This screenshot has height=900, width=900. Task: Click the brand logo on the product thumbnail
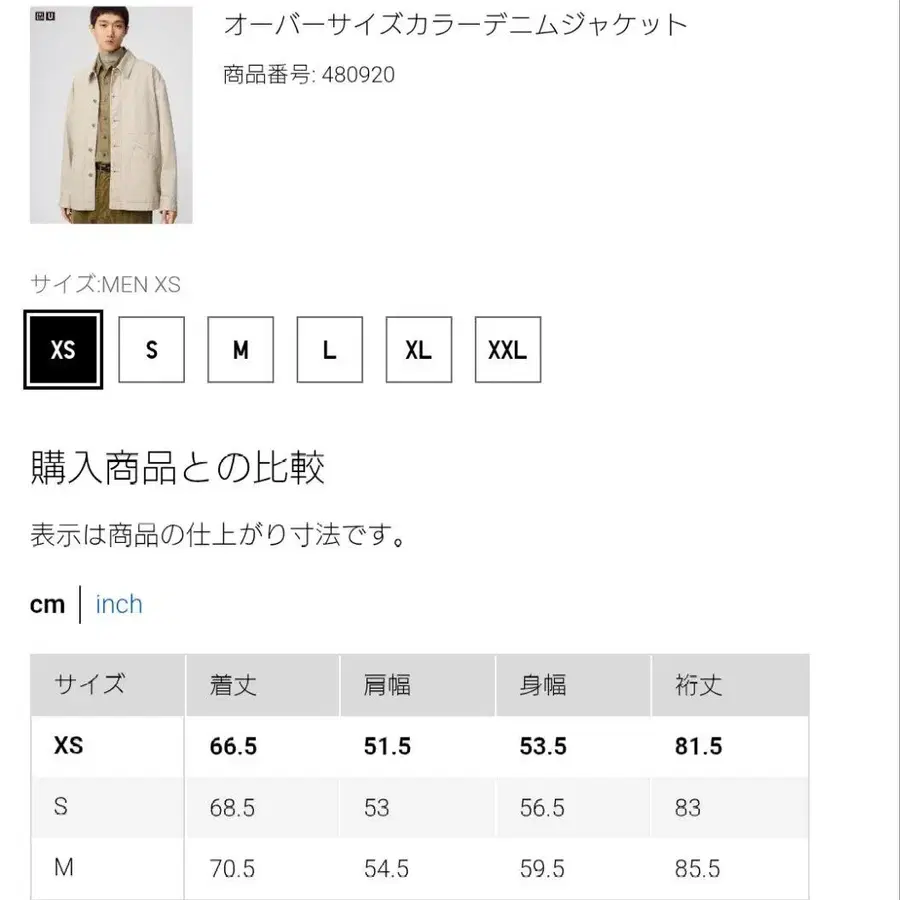(x=47, y=15)
